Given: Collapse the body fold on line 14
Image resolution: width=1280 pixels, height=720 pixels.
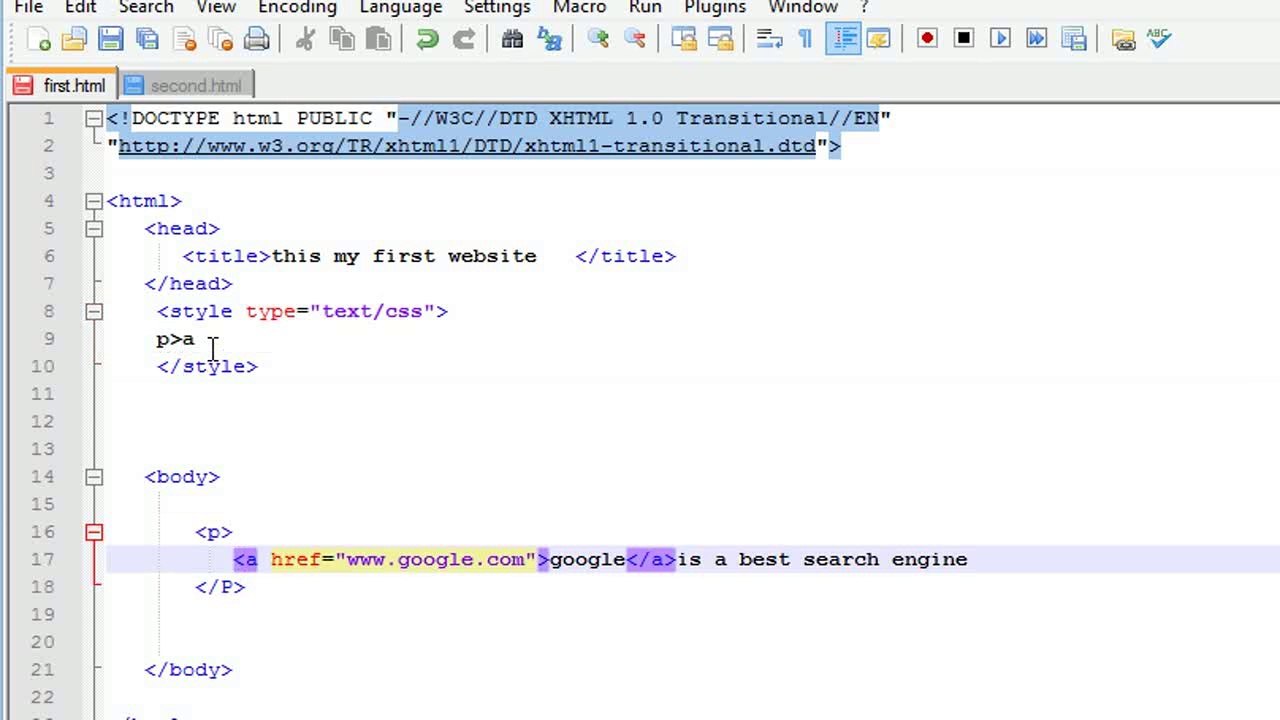Looking at the screenshot, I should (93, 477).
